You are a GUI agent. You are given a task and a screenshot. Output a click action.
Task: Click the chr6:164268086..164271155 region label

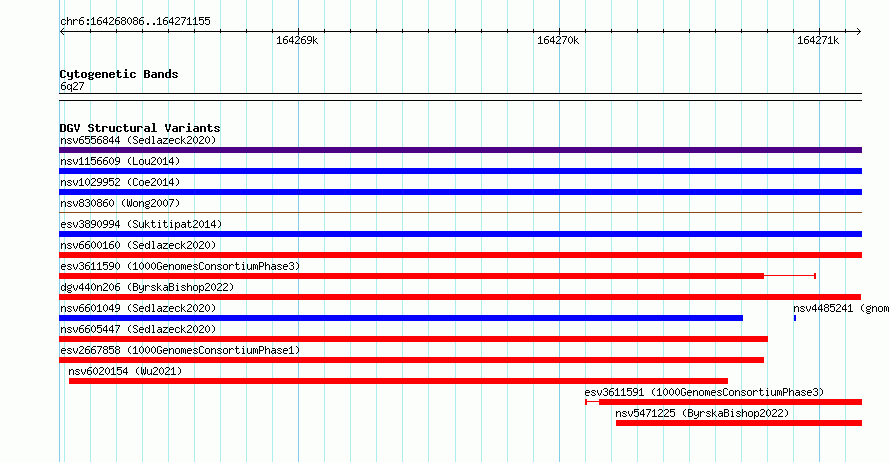point(135,21)
